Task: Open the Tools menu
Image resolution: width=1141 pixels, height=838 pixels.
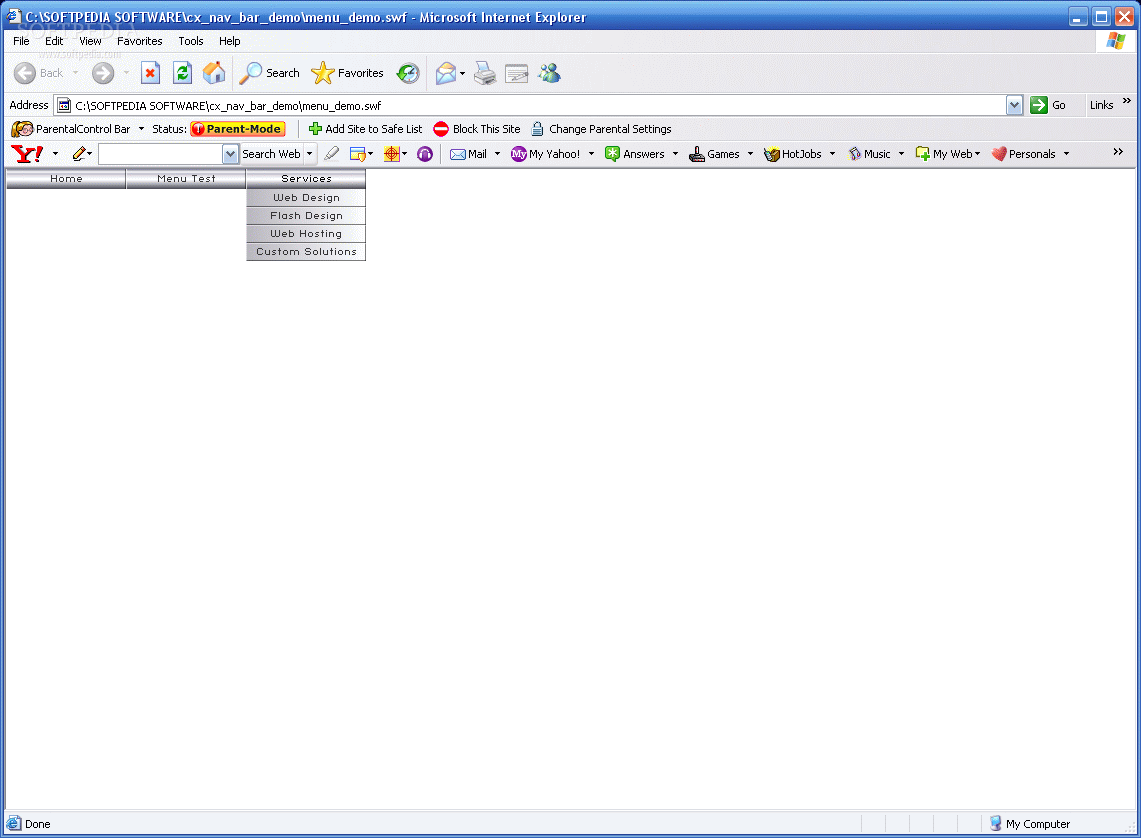Action: pos(191,41)
